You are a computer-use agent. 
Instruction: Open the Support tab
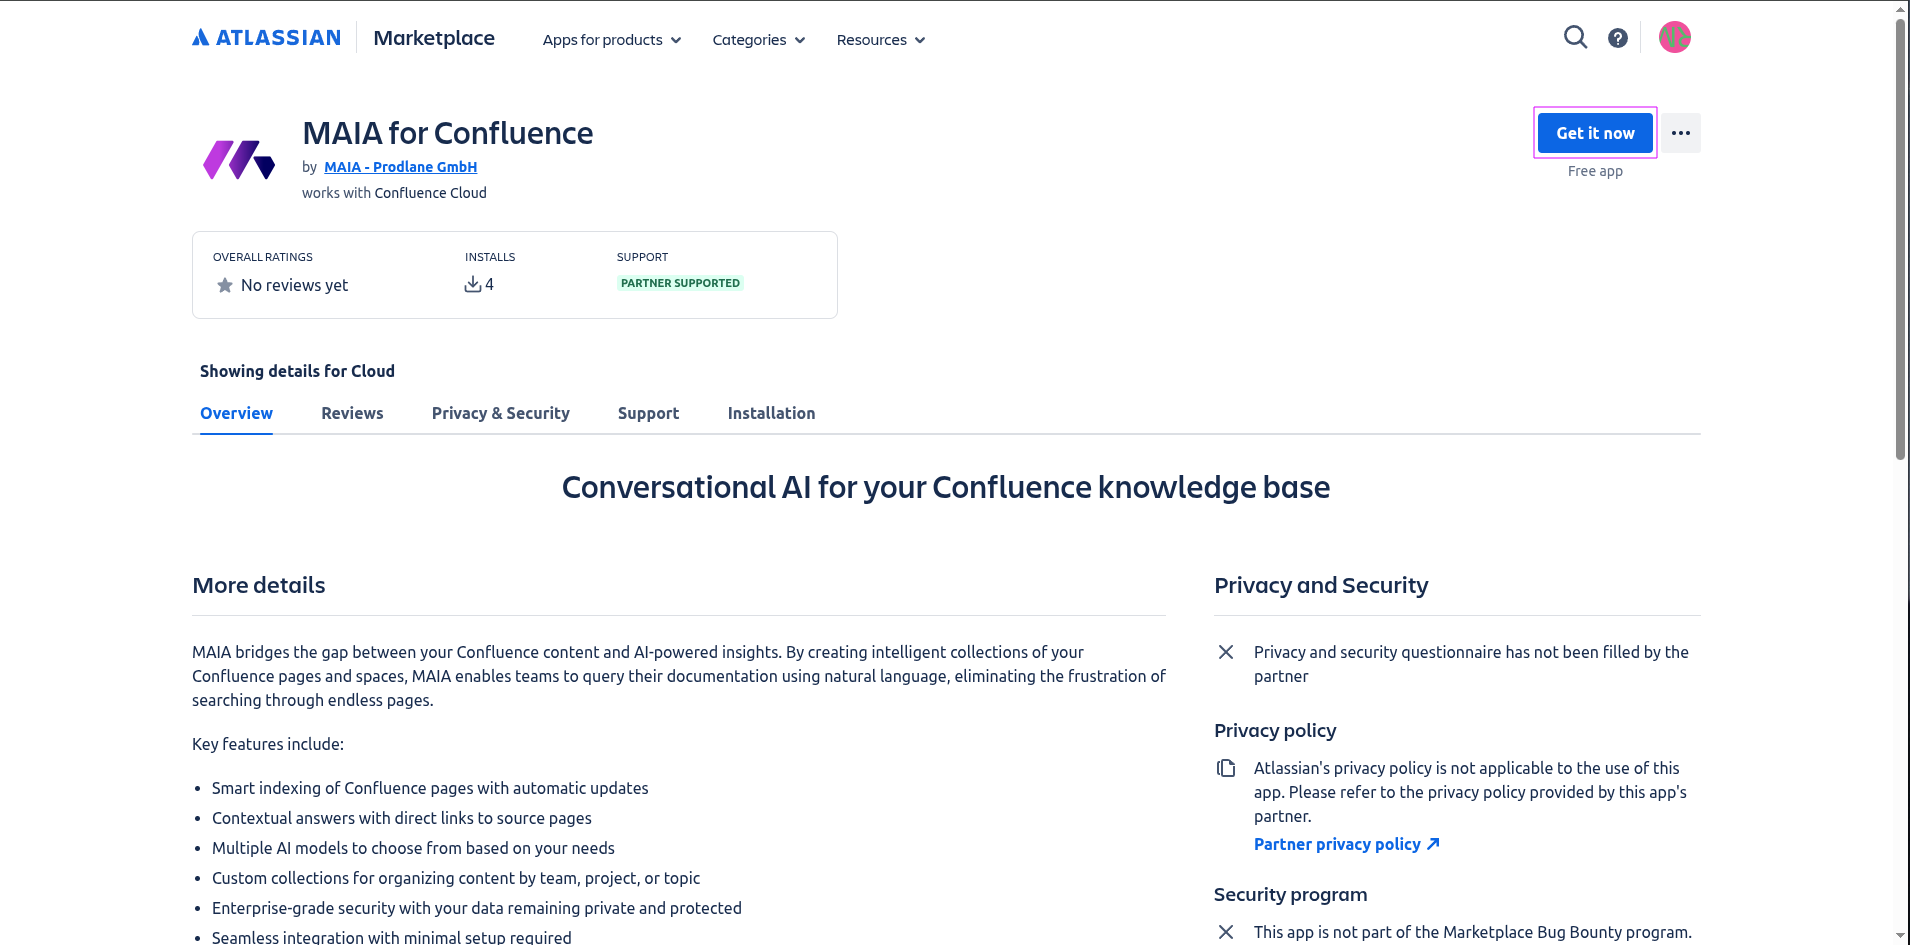(648, 413)
